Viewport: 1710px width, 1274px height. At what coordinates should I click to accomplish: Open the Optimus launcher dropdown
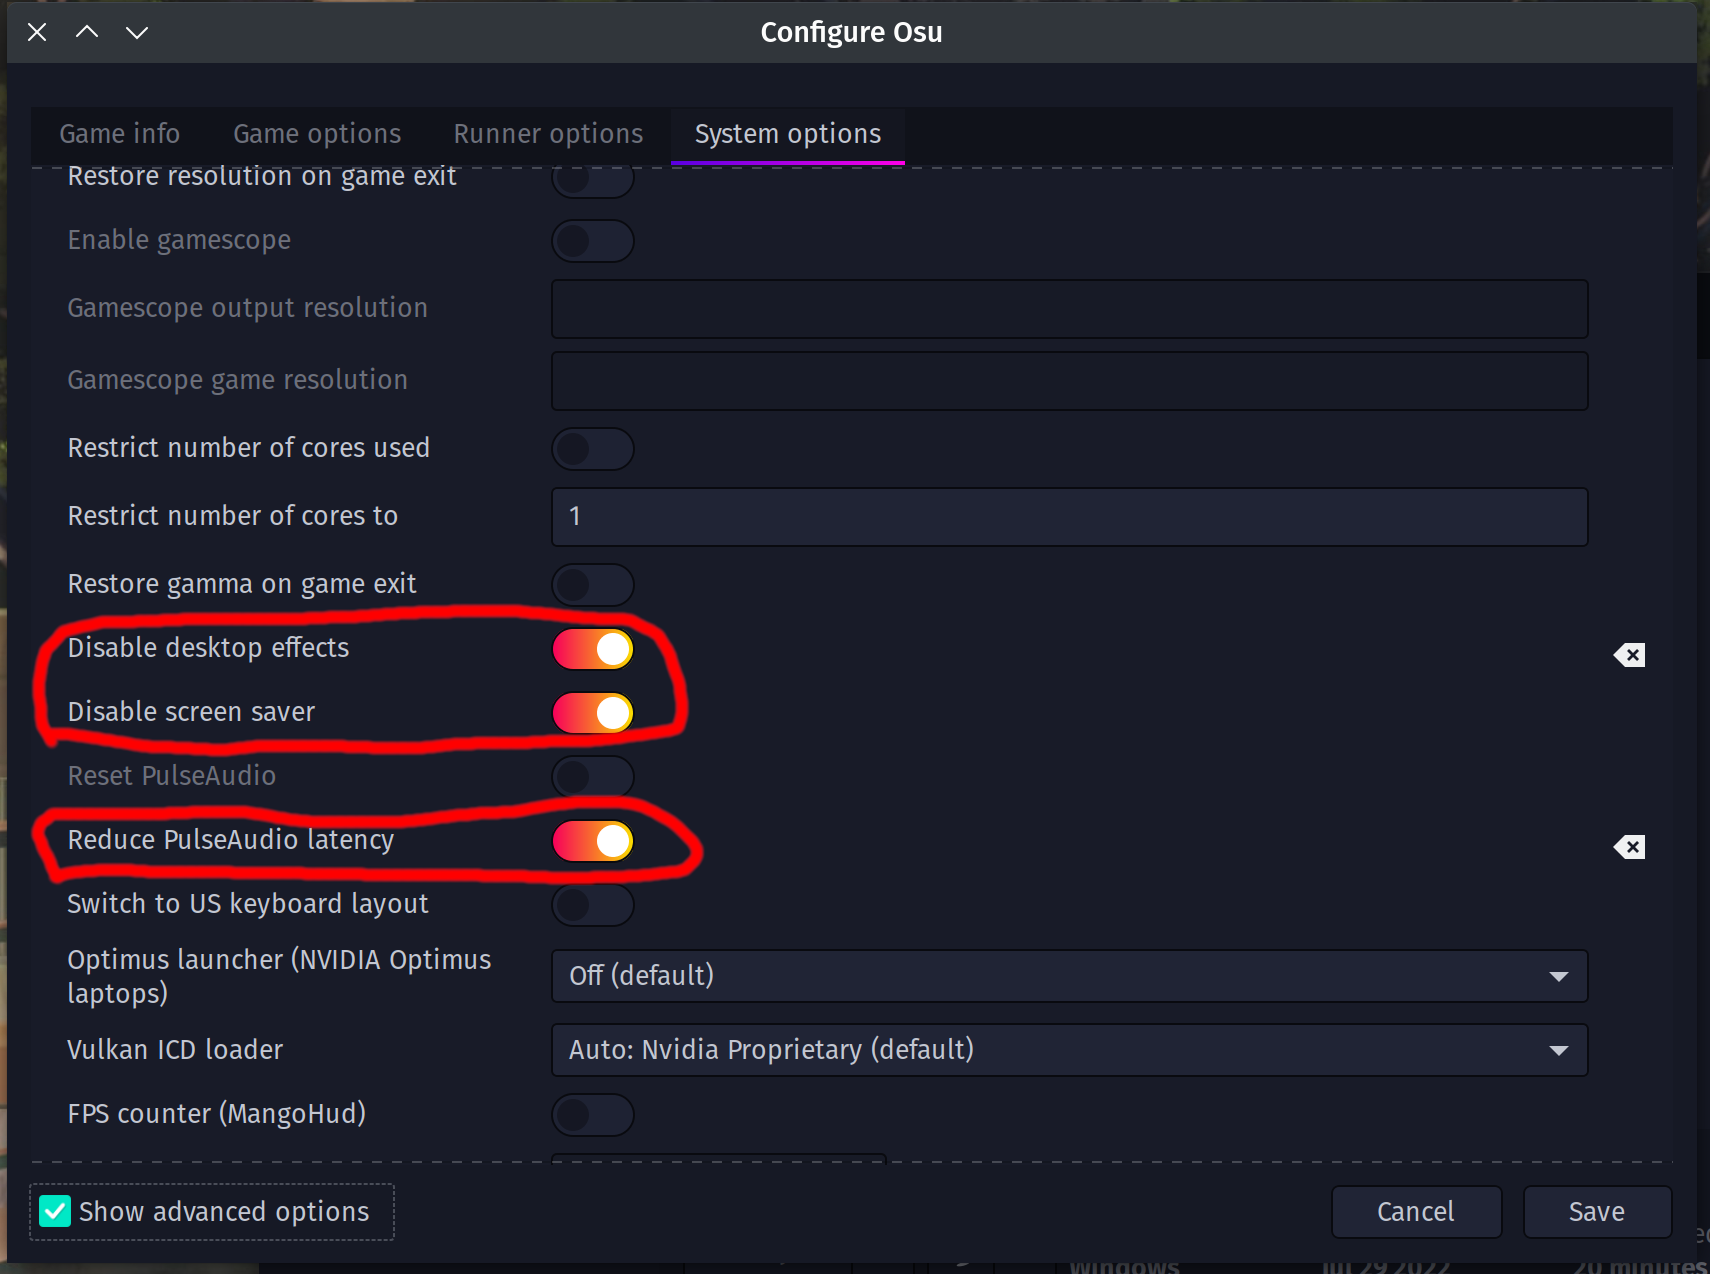(x=1069, y=976)
